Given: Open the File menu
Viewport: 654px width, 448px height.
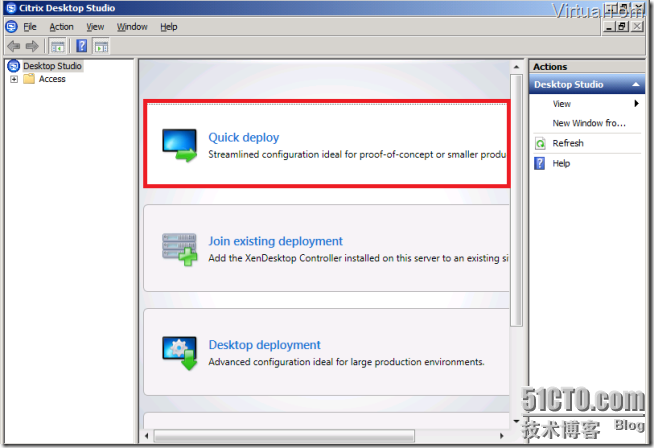Looking at the screenshot, I should (30, 27).
